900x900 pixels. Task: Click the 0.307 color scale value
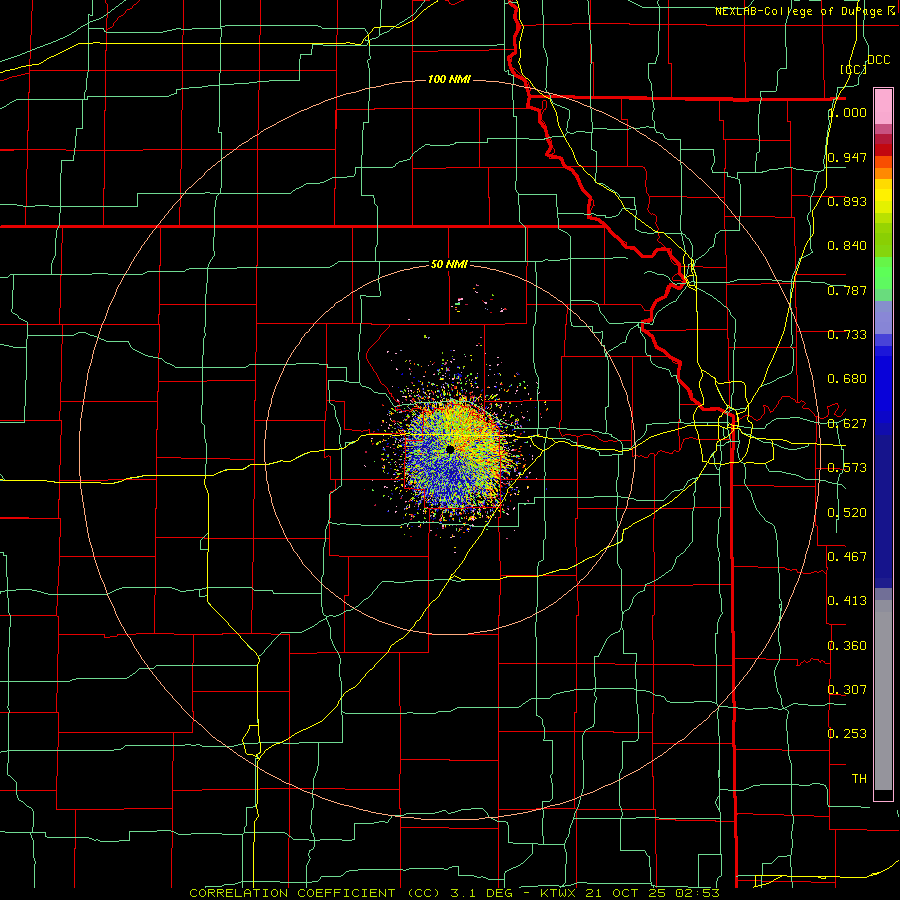[x=847, y=690]
